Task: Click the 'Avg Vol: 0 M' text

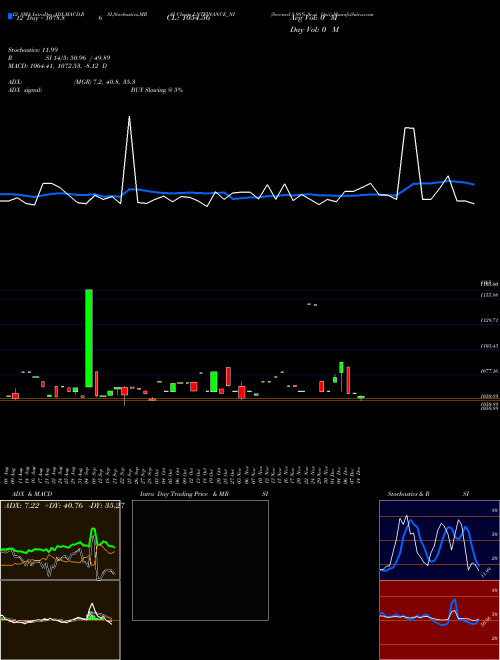Action: (314, 18)
